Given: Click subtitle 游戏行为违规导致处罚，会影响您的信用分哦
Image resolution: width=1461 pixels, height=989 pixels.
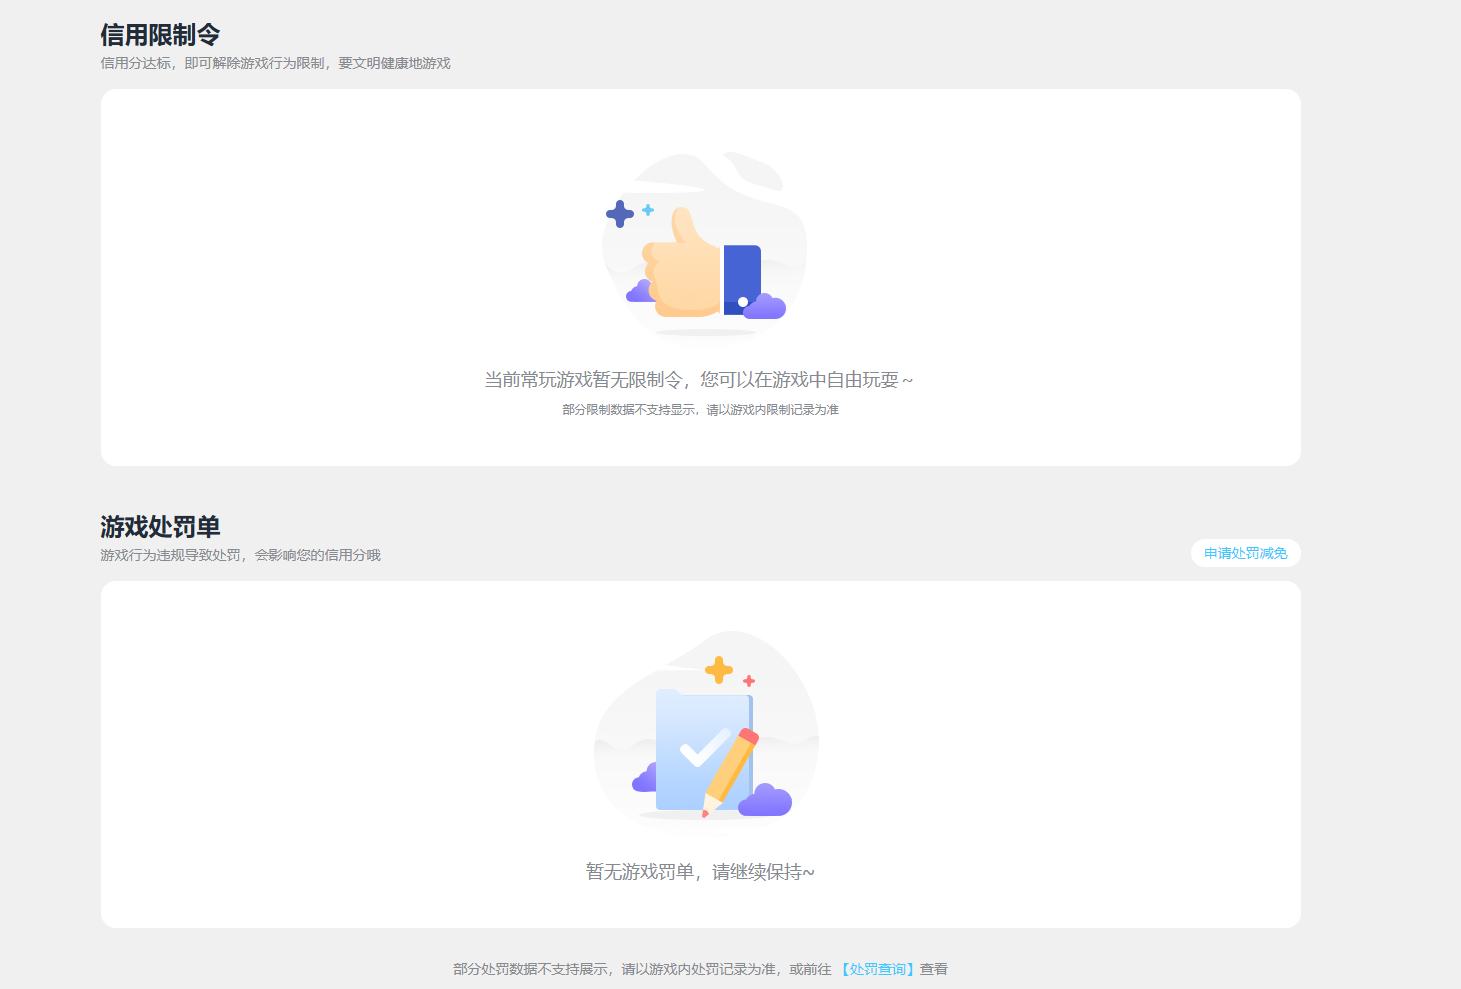Looking at the screenshot, I should pyautogui.click(x=240, y=555).
